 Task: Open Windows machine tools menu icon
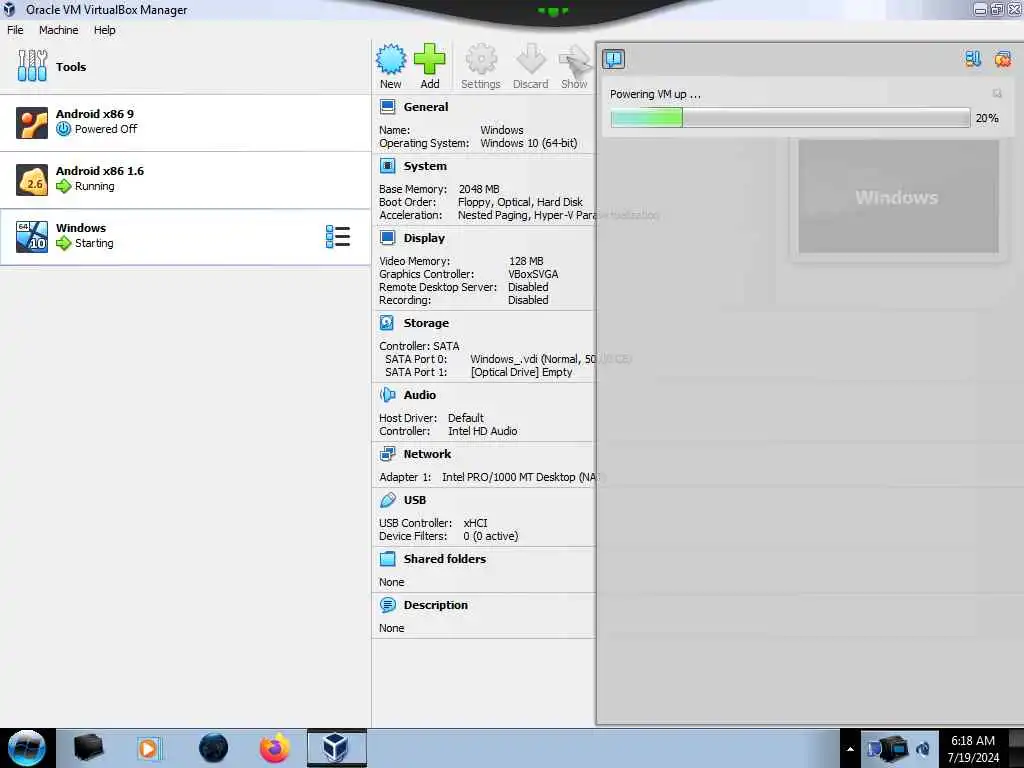click(338, 236)
